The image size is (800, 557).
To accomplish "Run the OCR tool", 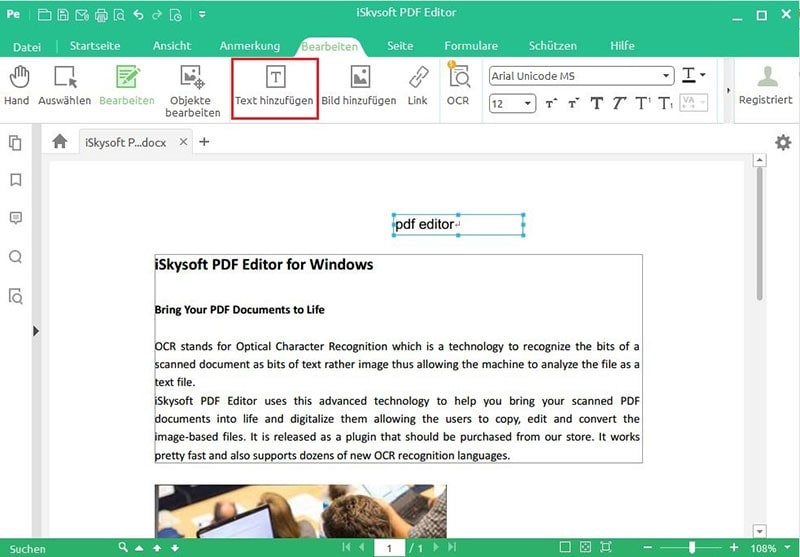I will (458, 84).
